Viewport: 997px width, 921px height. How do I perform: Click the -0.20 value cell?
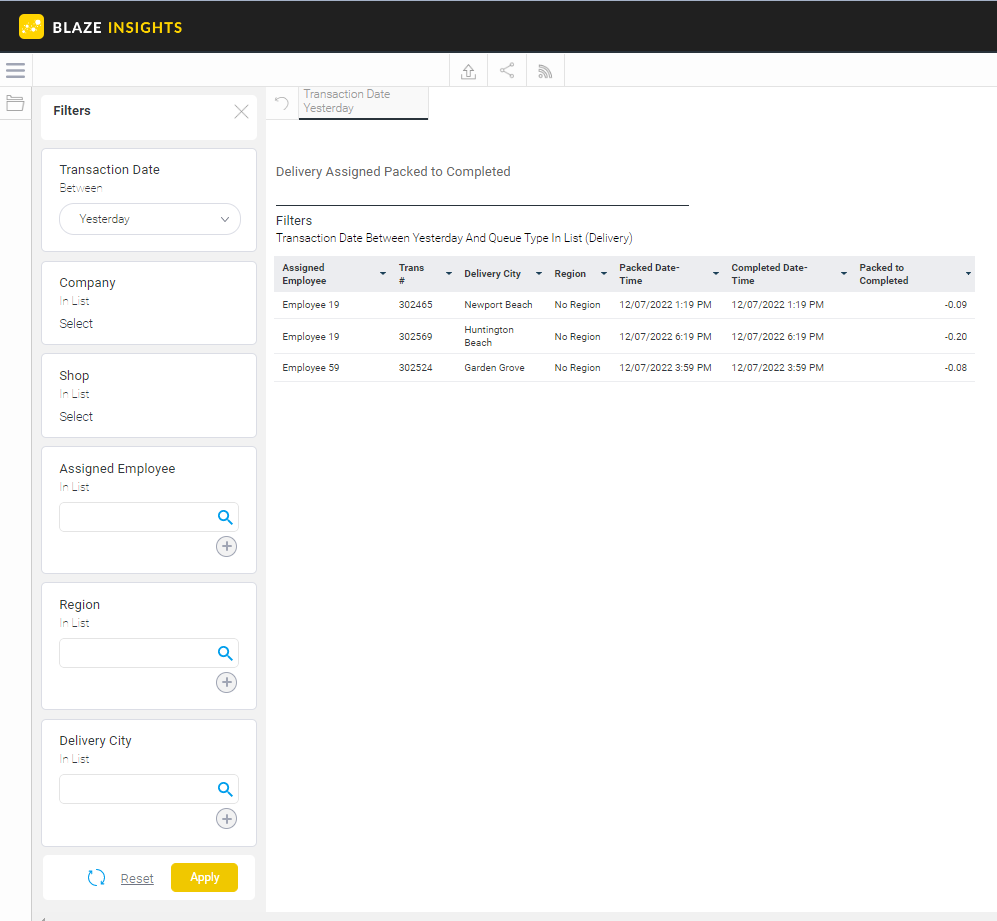[956, 336]
